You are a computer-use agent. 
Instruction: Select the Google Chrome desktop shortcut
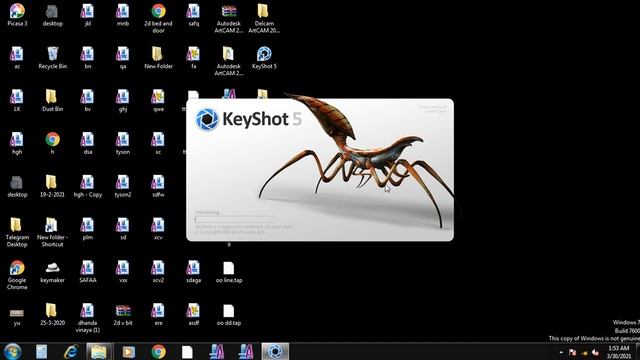[17, 275]
